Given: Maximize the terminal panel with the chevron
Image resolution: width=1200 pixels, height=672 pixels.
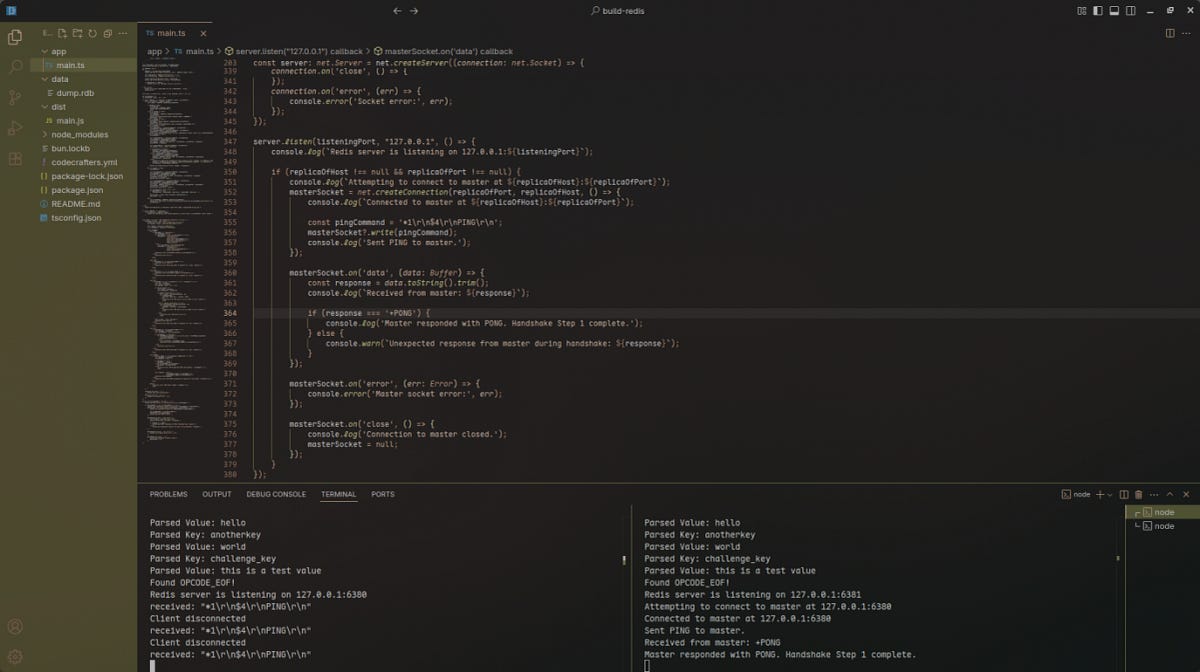Looking at the screenshot, I should 1170,493.
